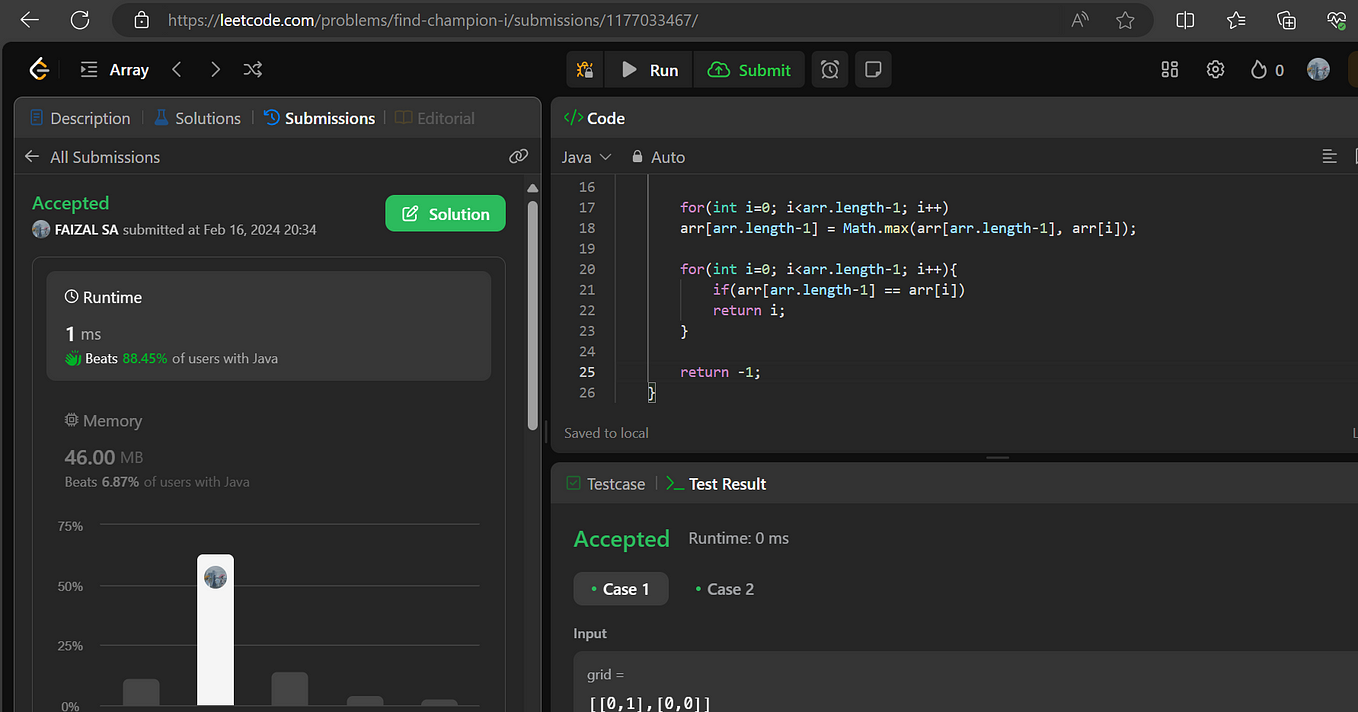Click the green Solution button
Image resolution: width=1358 pixels, height=712 pixels.
(445, 214)
